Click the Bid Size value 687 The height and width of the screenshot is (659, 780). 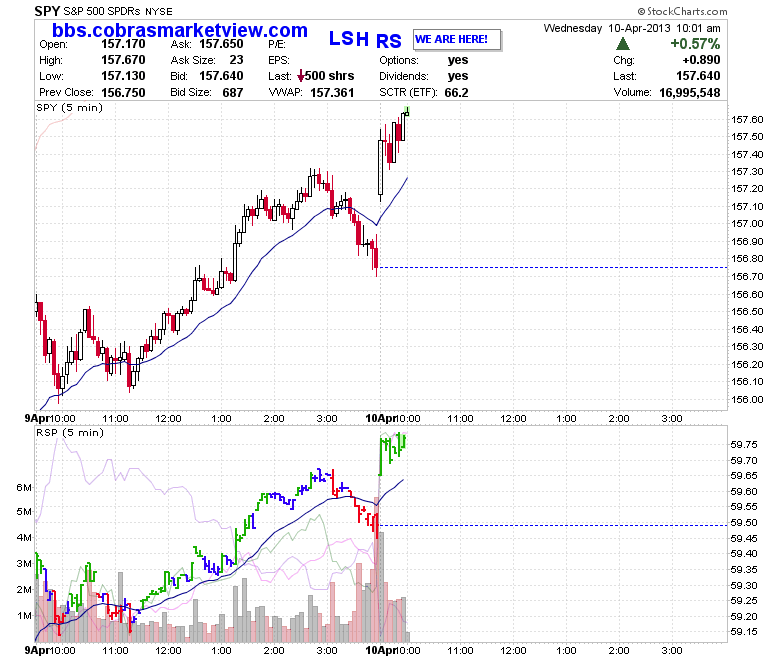point(233,93)
